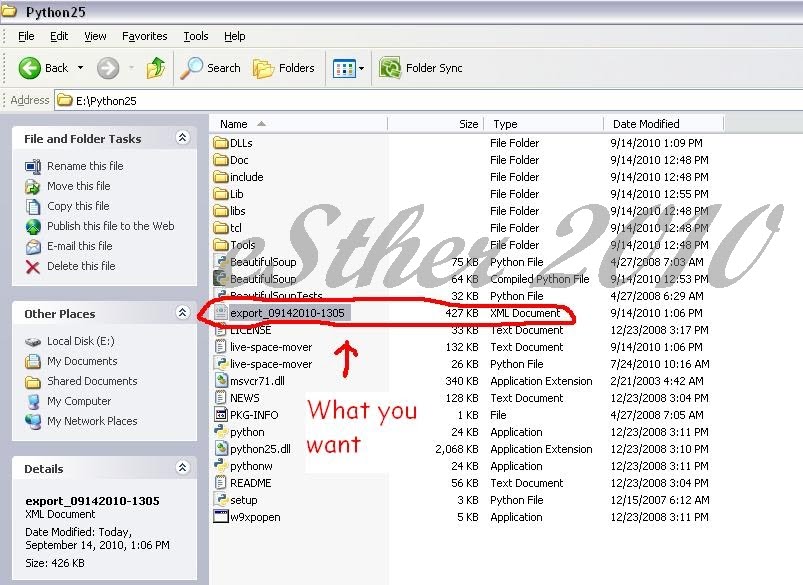Select the python application icon
Image resolution: width=803 pixels, height=585 pixels.
pos(221,431)
